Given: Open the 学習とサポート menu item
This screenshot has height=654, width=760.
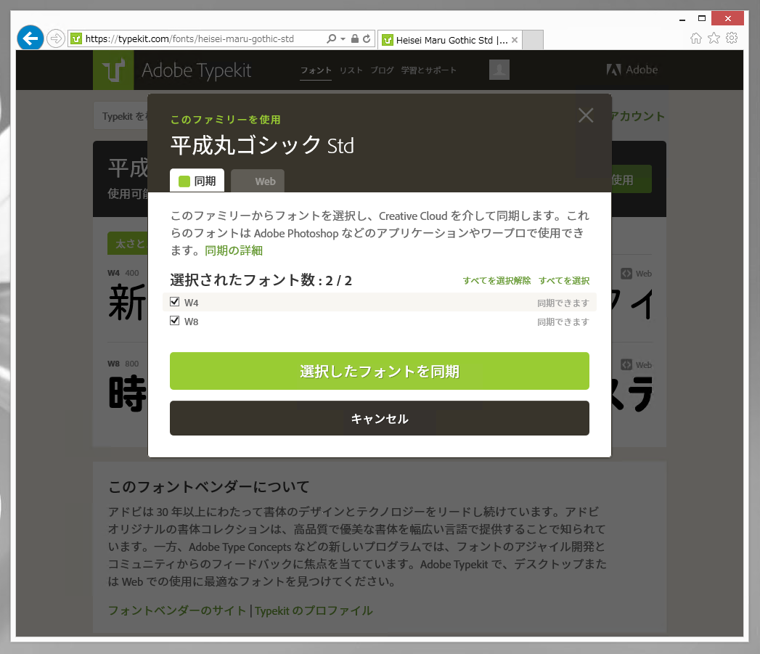Looking at the screenshot, I should pos(428,70).
